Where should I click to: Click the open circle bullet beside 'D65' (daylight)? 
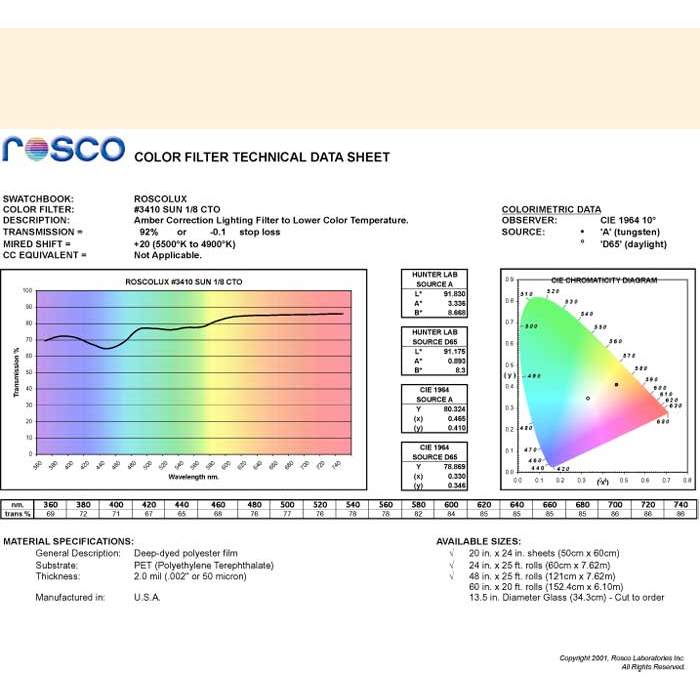click(x=582, y=242)
